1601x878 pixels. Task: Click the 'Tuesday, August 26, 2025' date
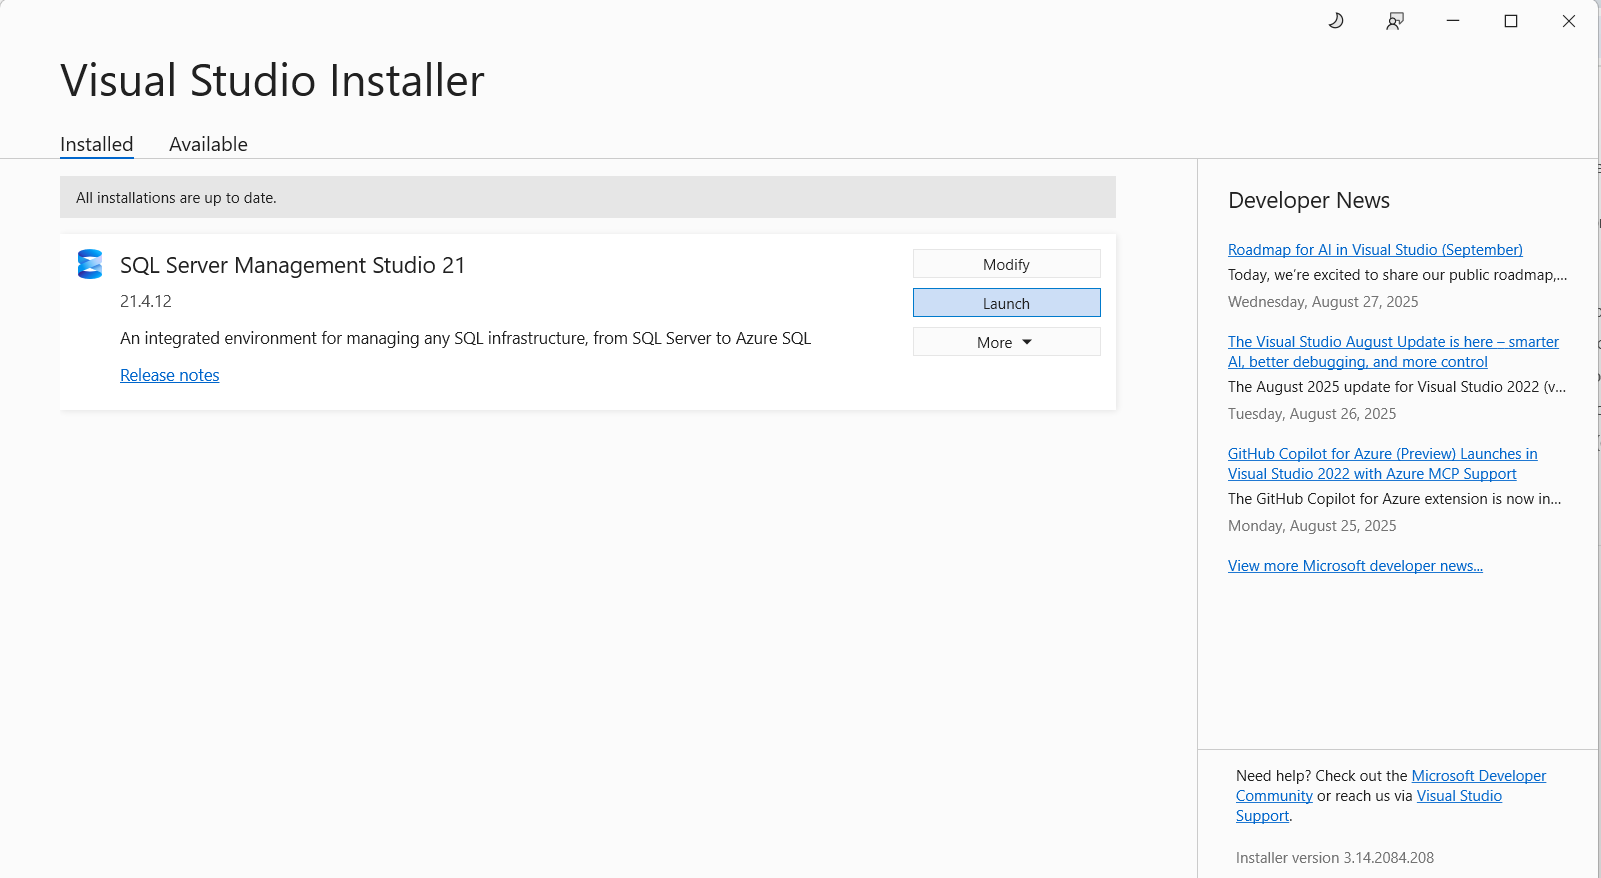click(1312, 414)
